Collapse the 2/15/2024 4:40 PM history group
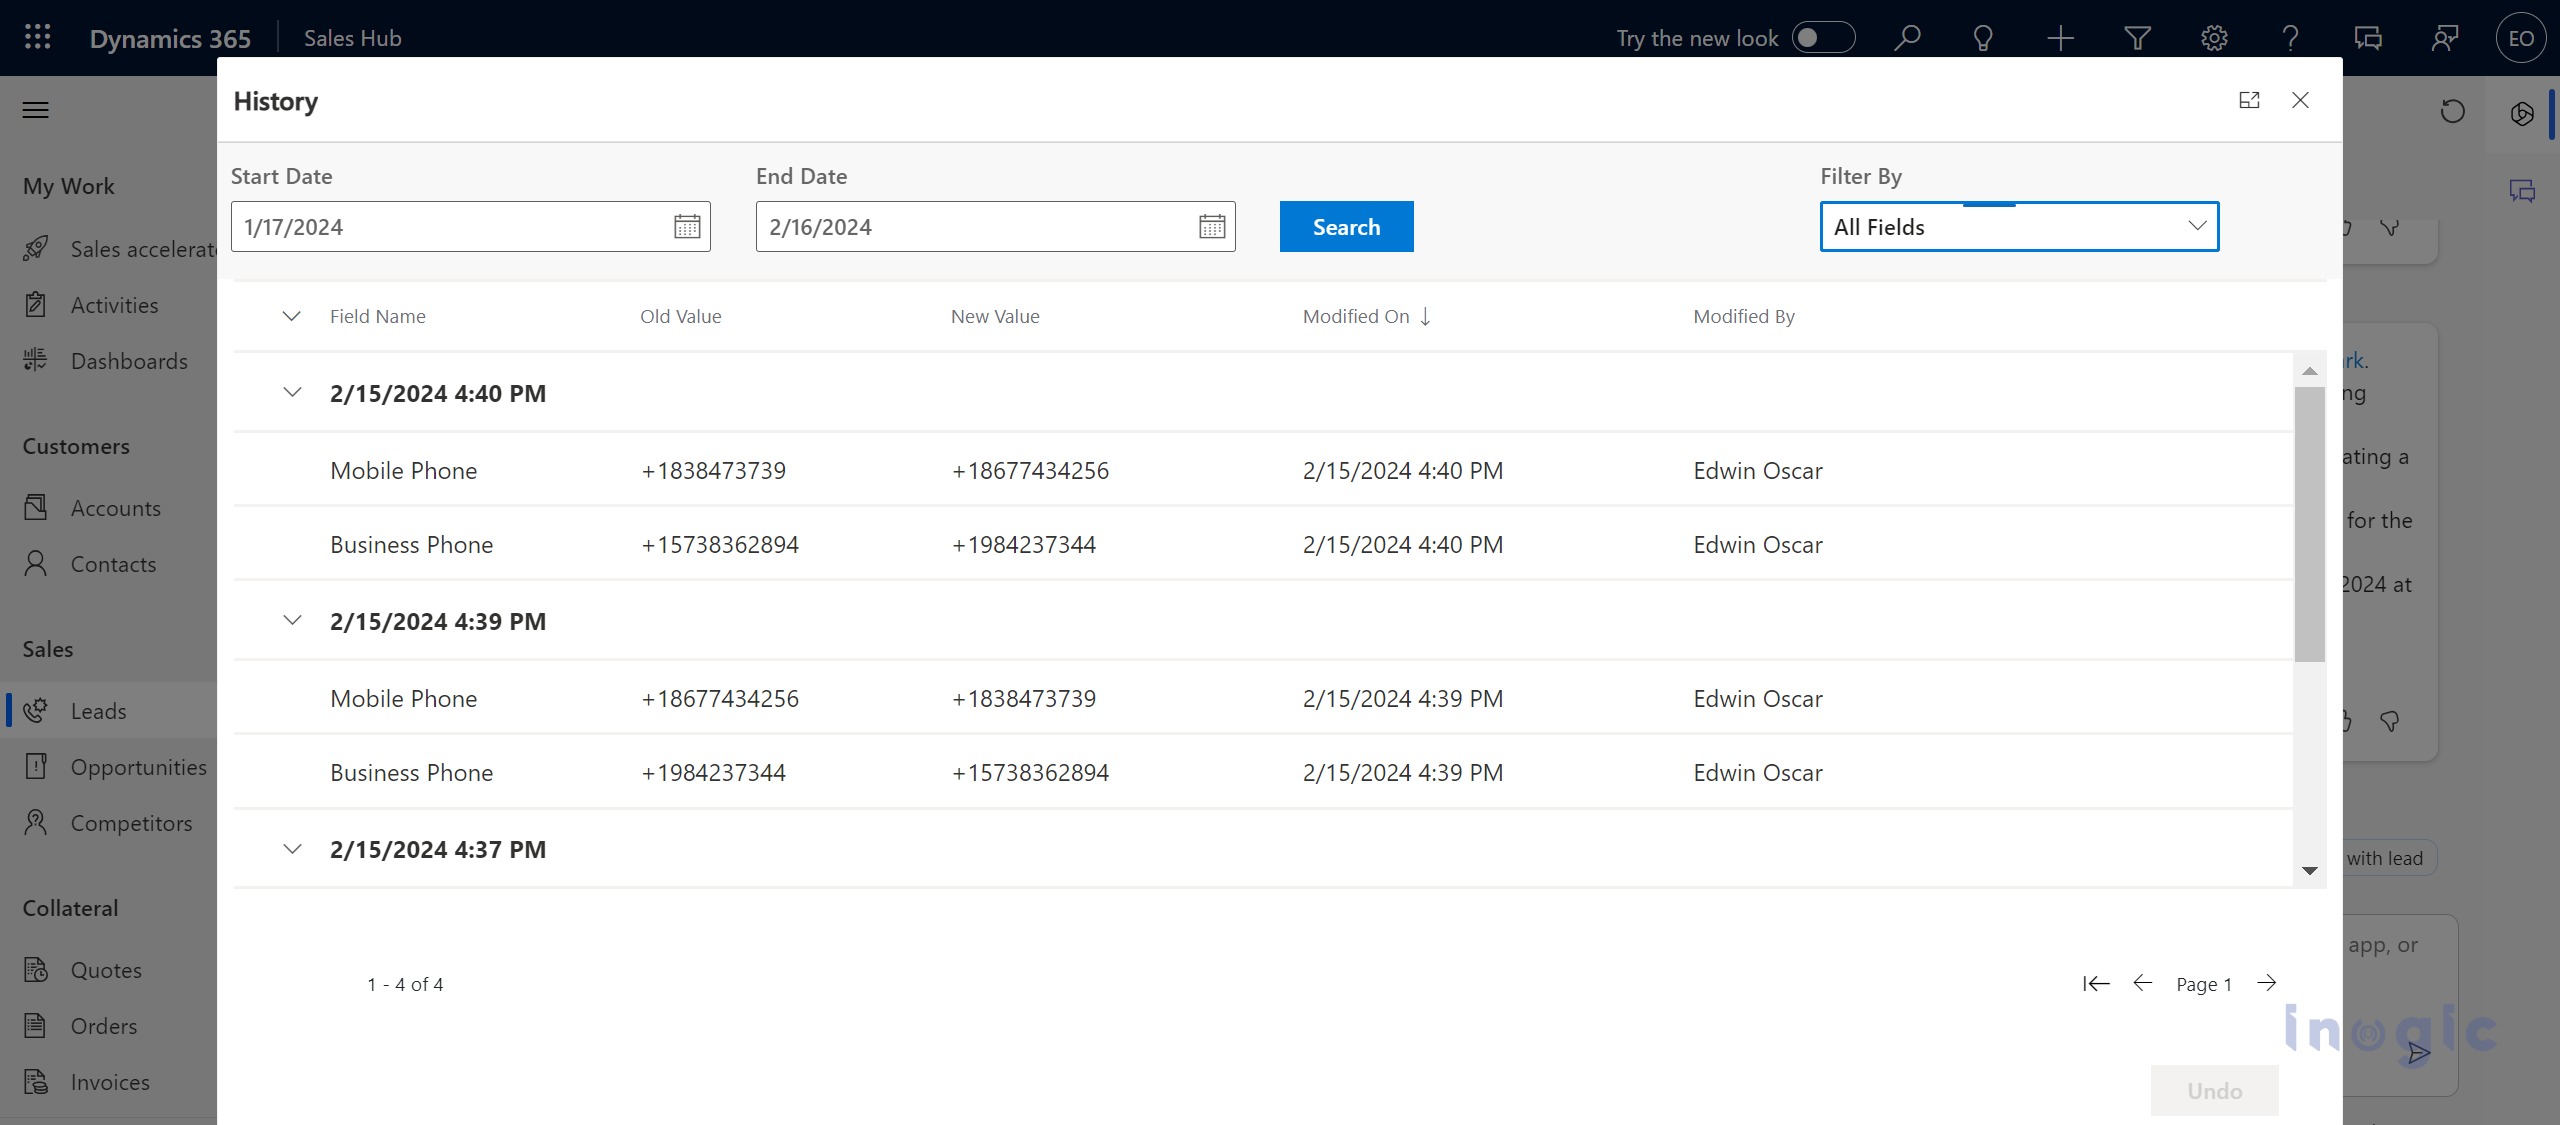The height and width of the screenshot is (1125, 2560). pyautogui.click(x=289, y=392)
